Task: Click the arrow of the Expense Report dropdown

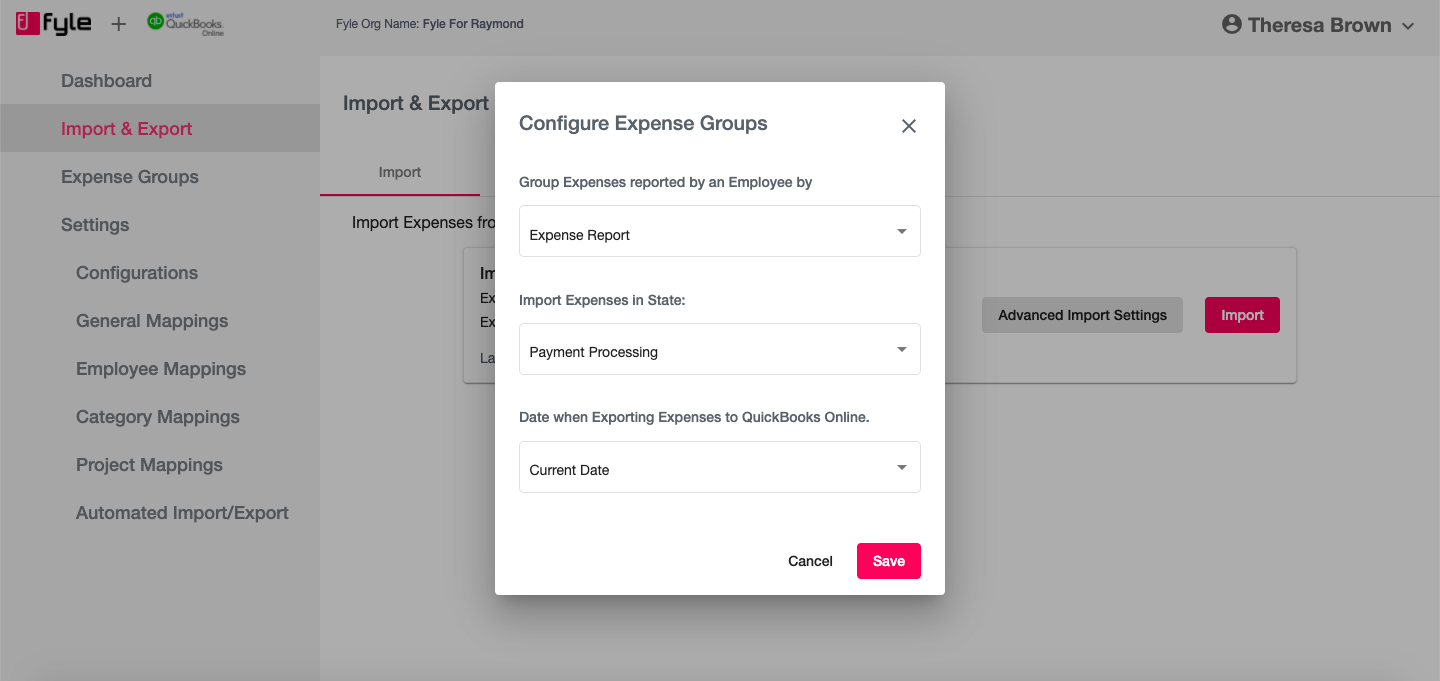Action: 902,232
